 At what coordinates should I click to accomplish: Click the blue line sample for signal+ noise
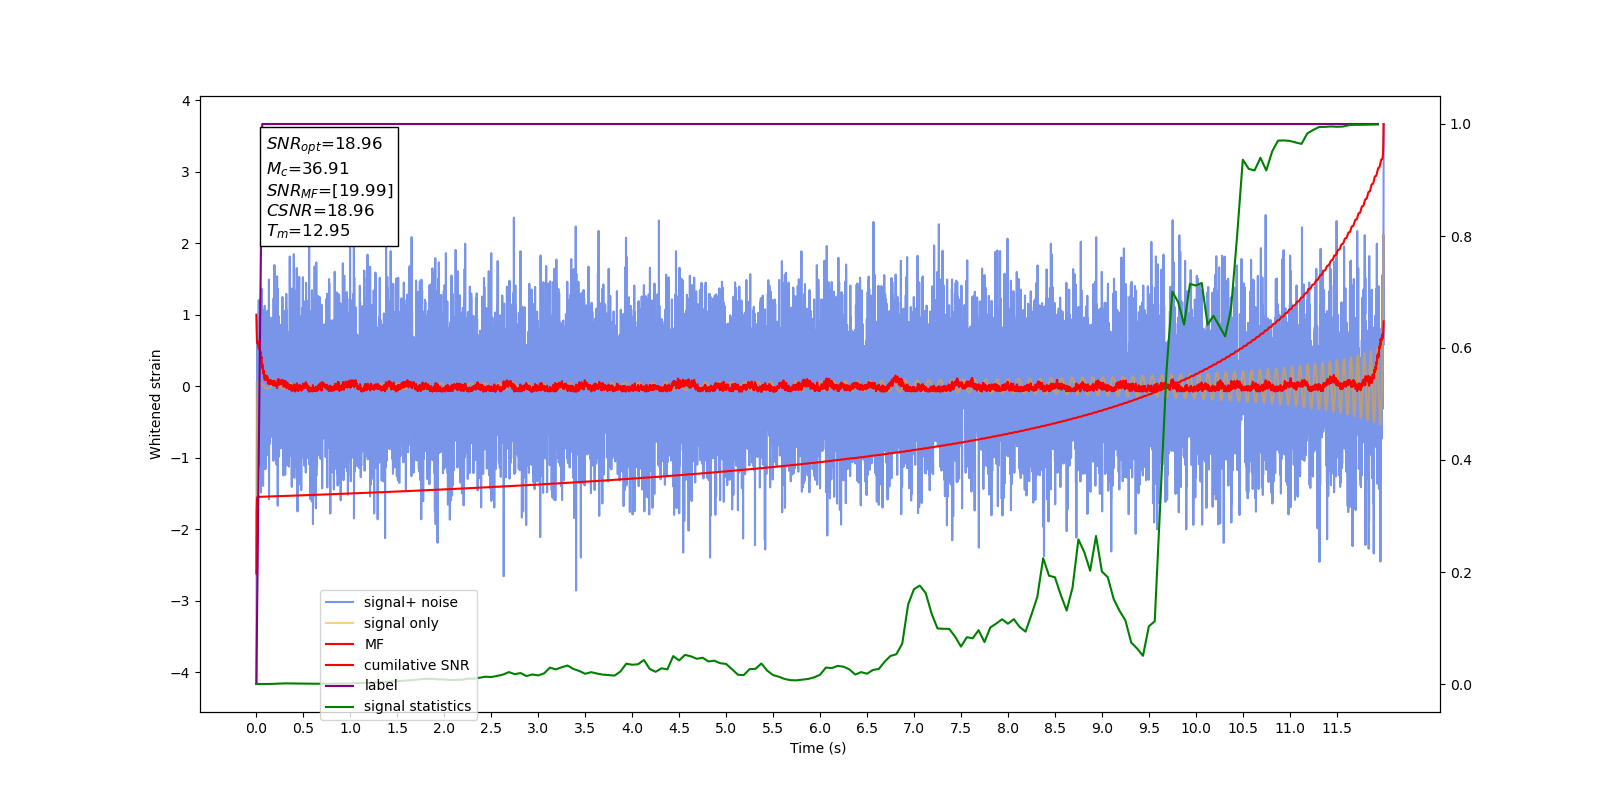[340, 602]
